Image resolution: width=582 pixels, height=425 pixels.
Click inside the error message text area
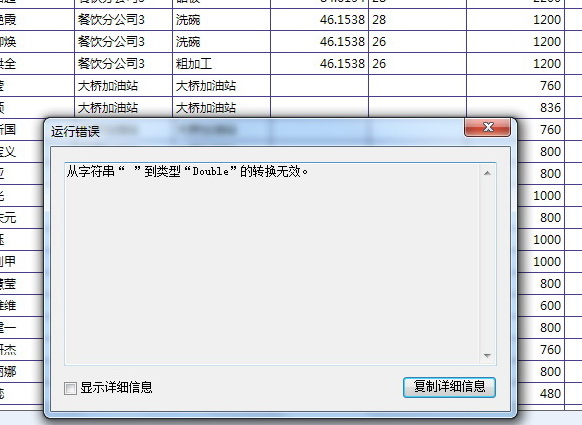272,264
